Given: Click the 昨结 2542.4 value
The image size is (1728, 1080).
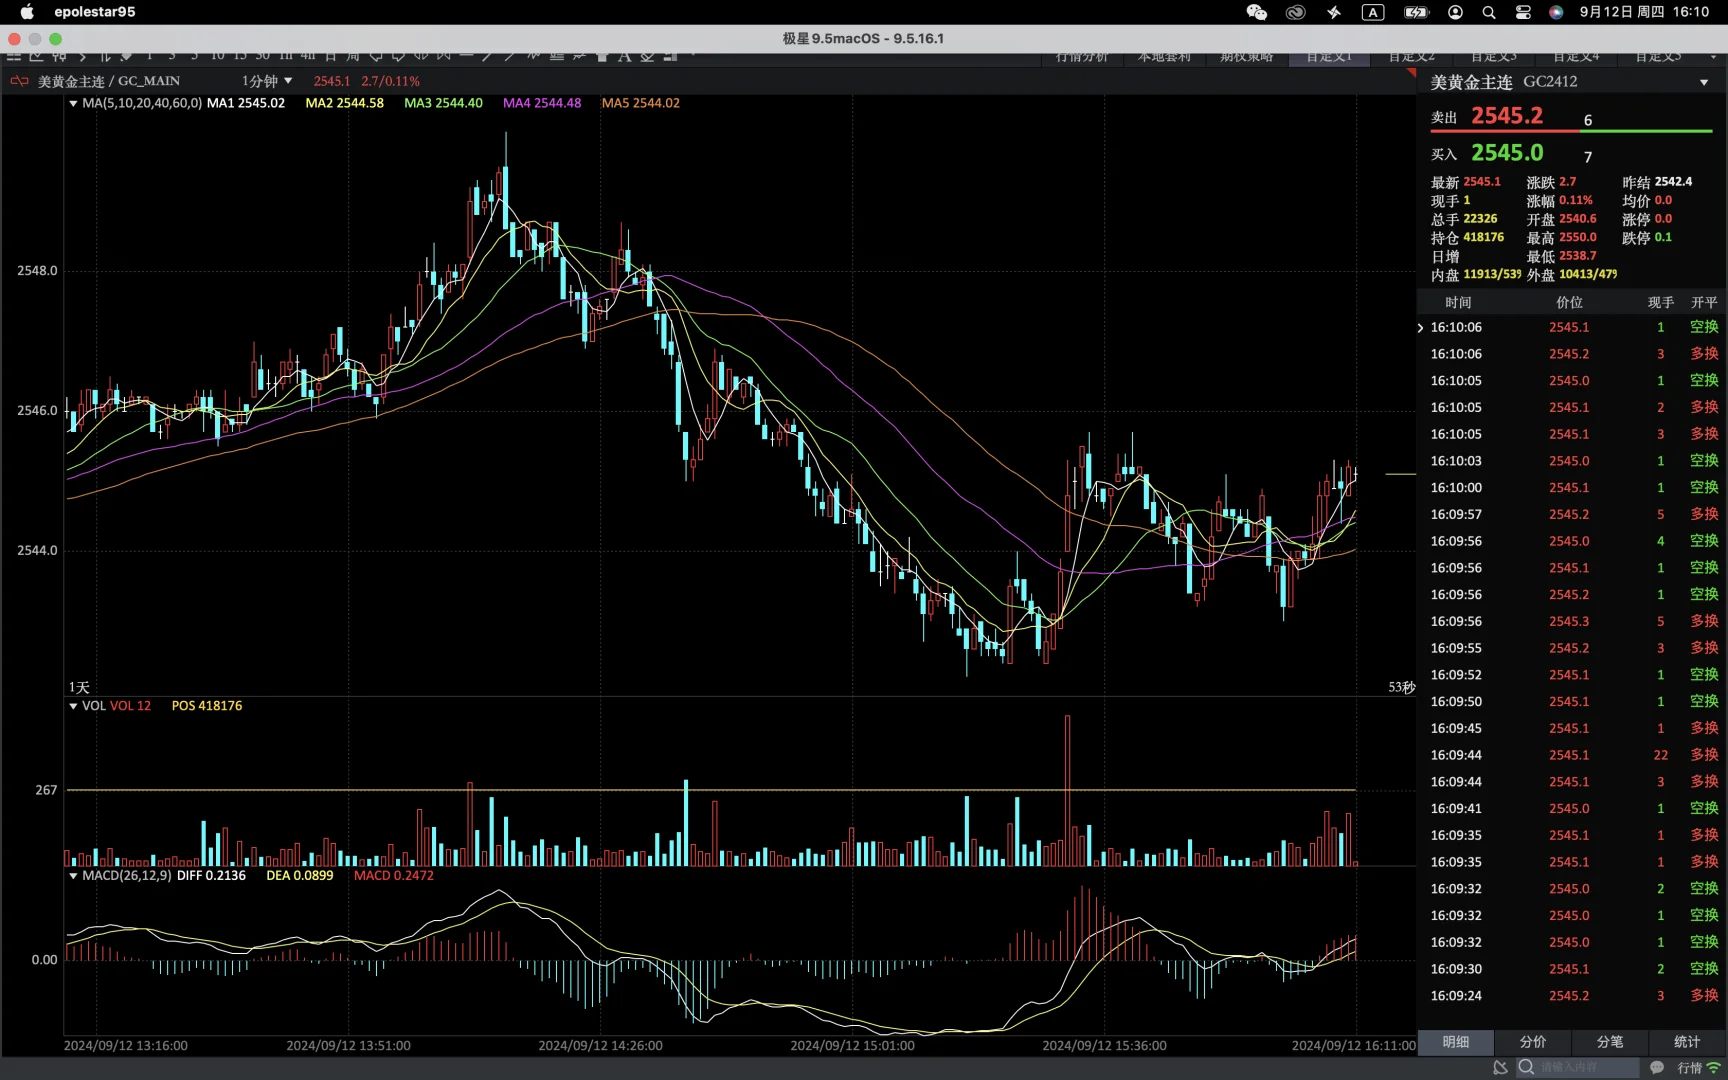Looking at the screenshot, I should coord(1673,182).
